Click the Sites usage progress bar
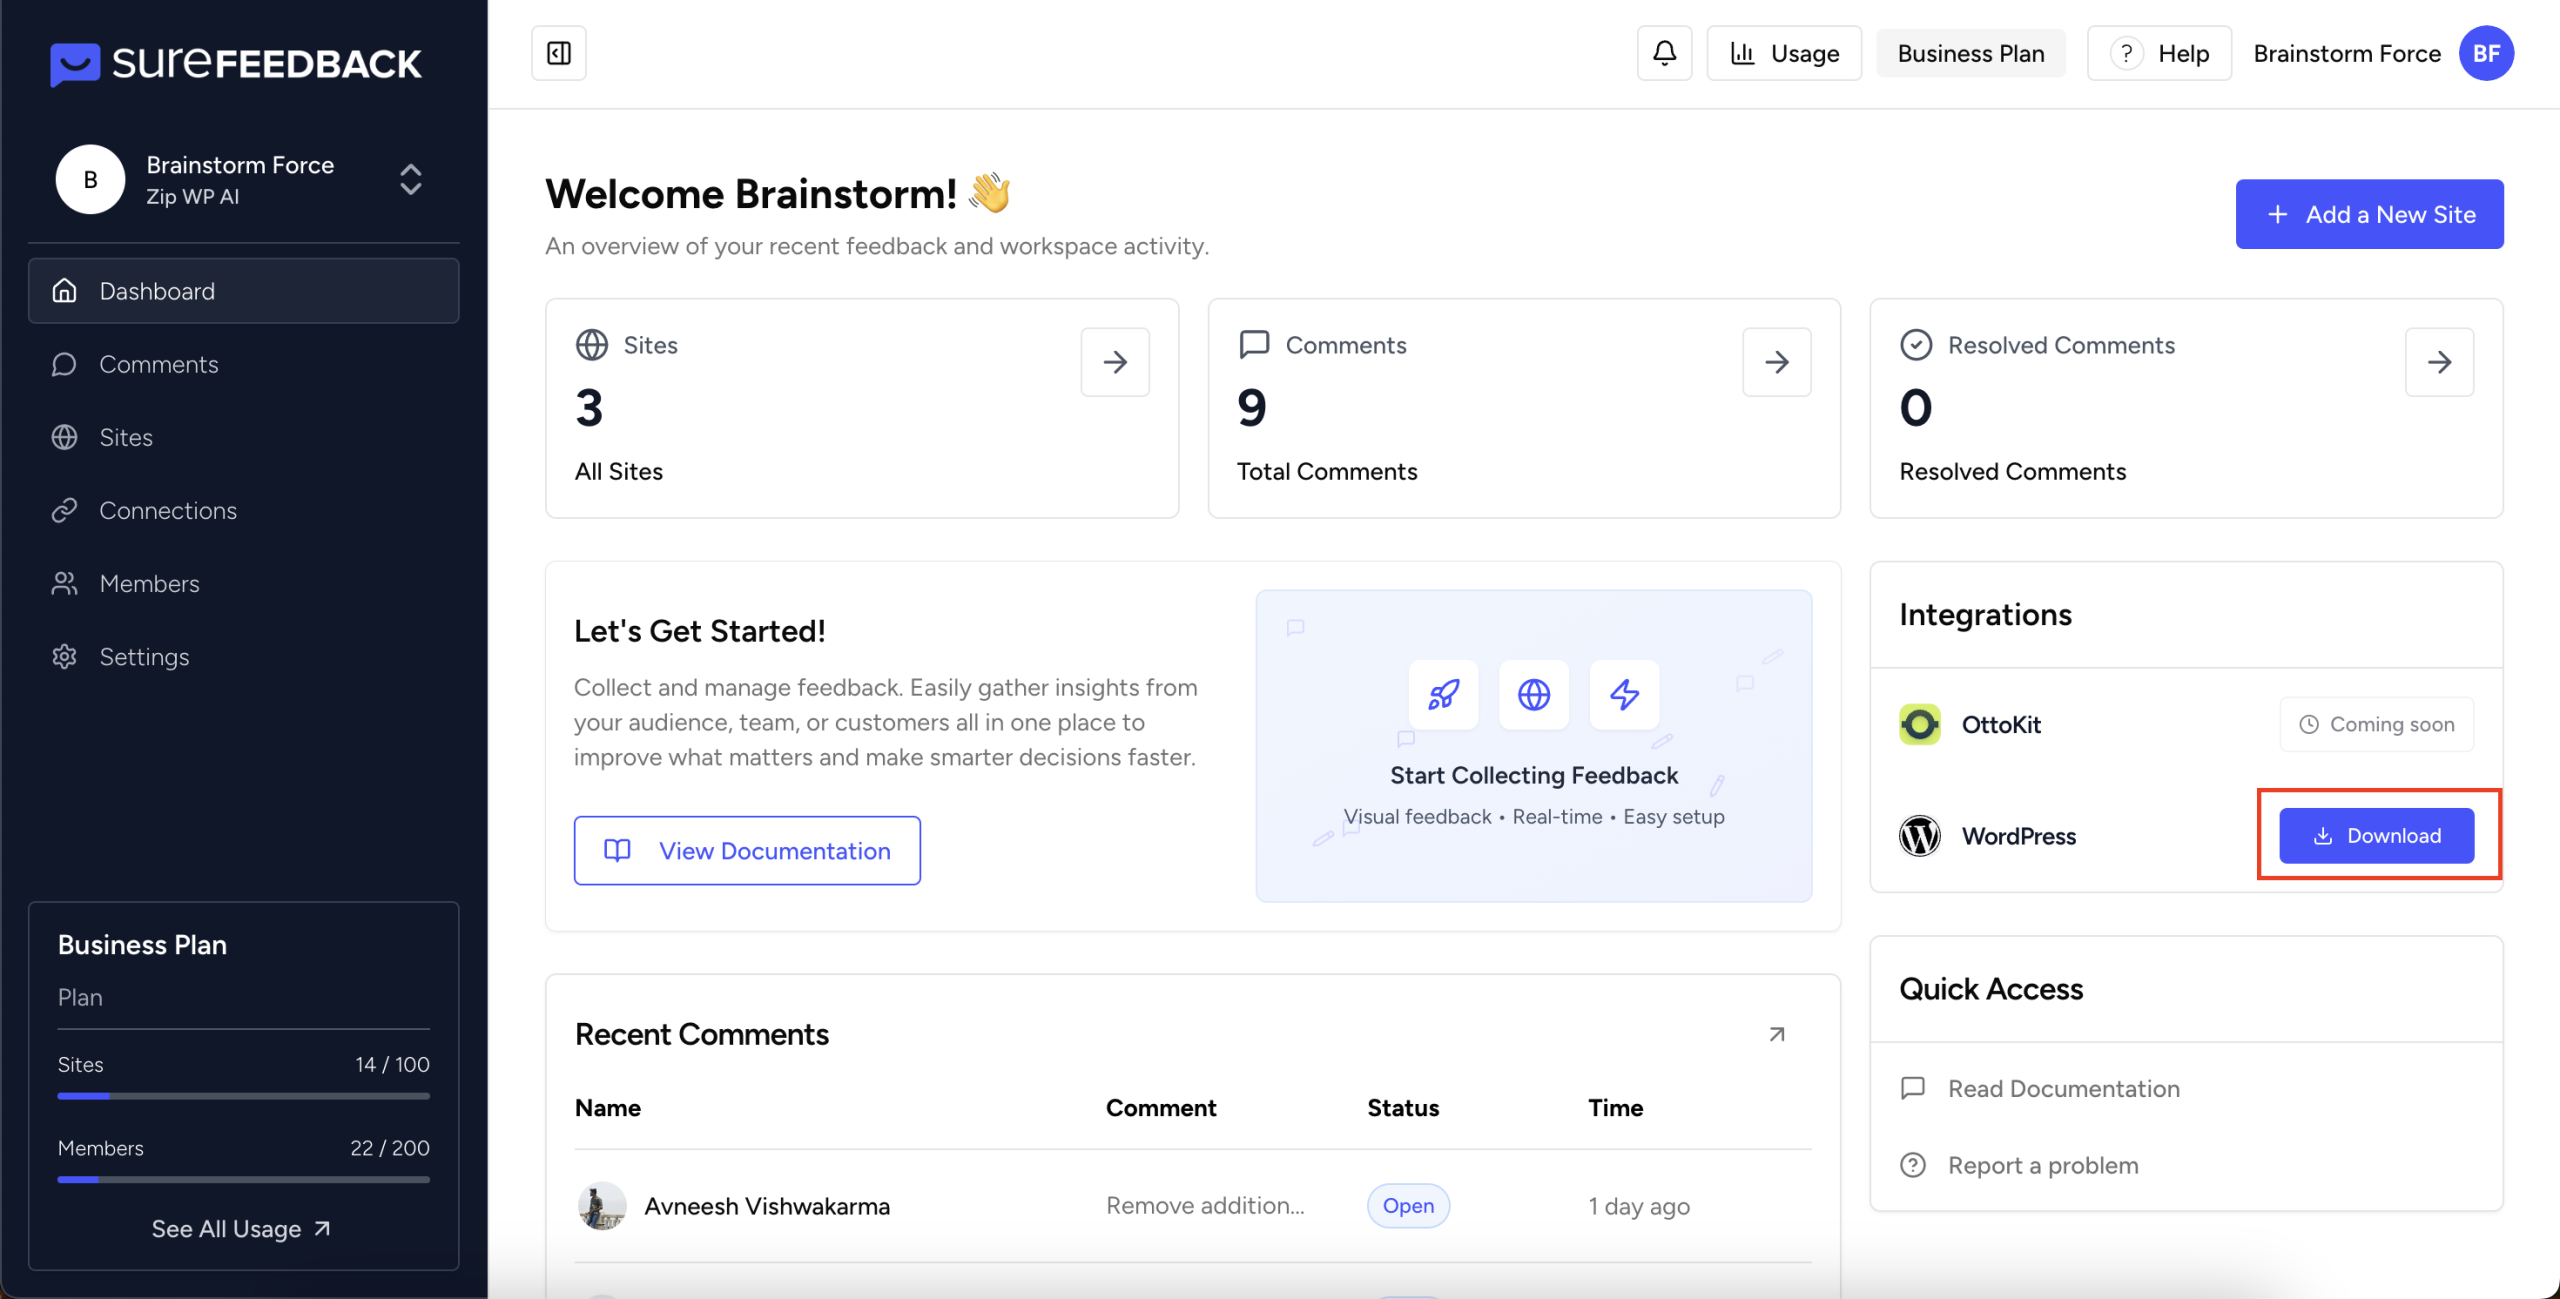Image resolution: width=2560 pixels, height=1299 pixels. coord(243,1096)
